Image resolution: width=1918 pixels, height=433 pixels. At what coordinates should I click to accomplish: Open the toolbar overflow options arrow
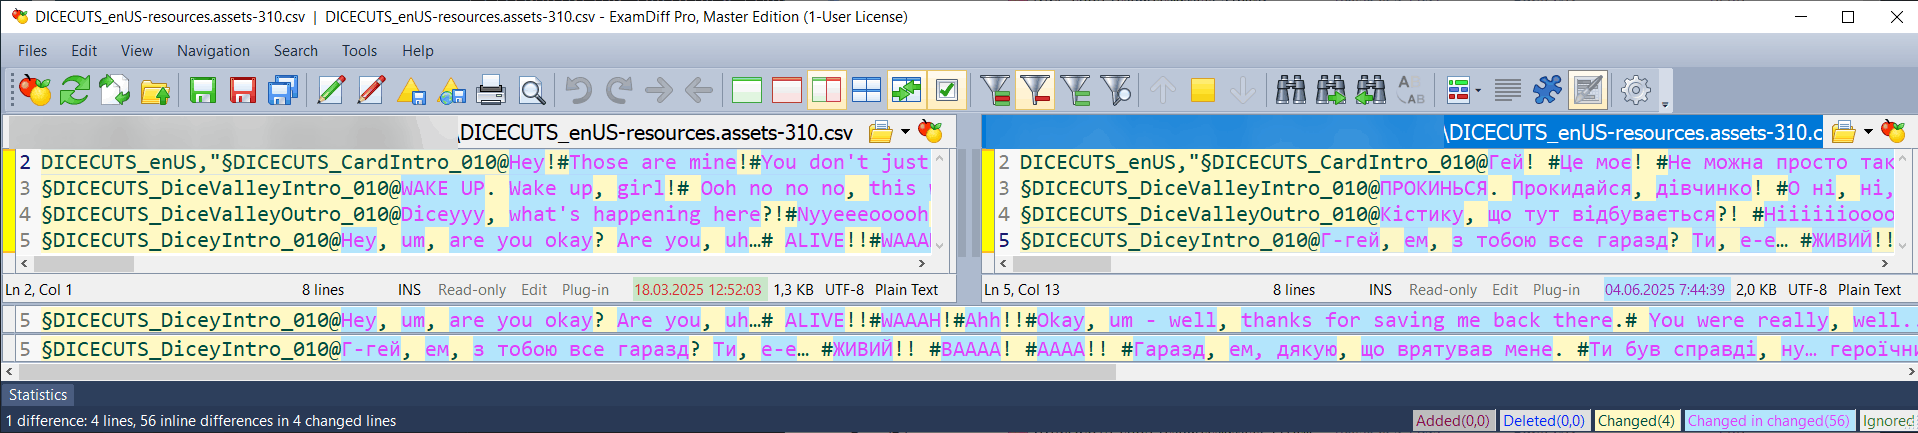[1665, 104]
